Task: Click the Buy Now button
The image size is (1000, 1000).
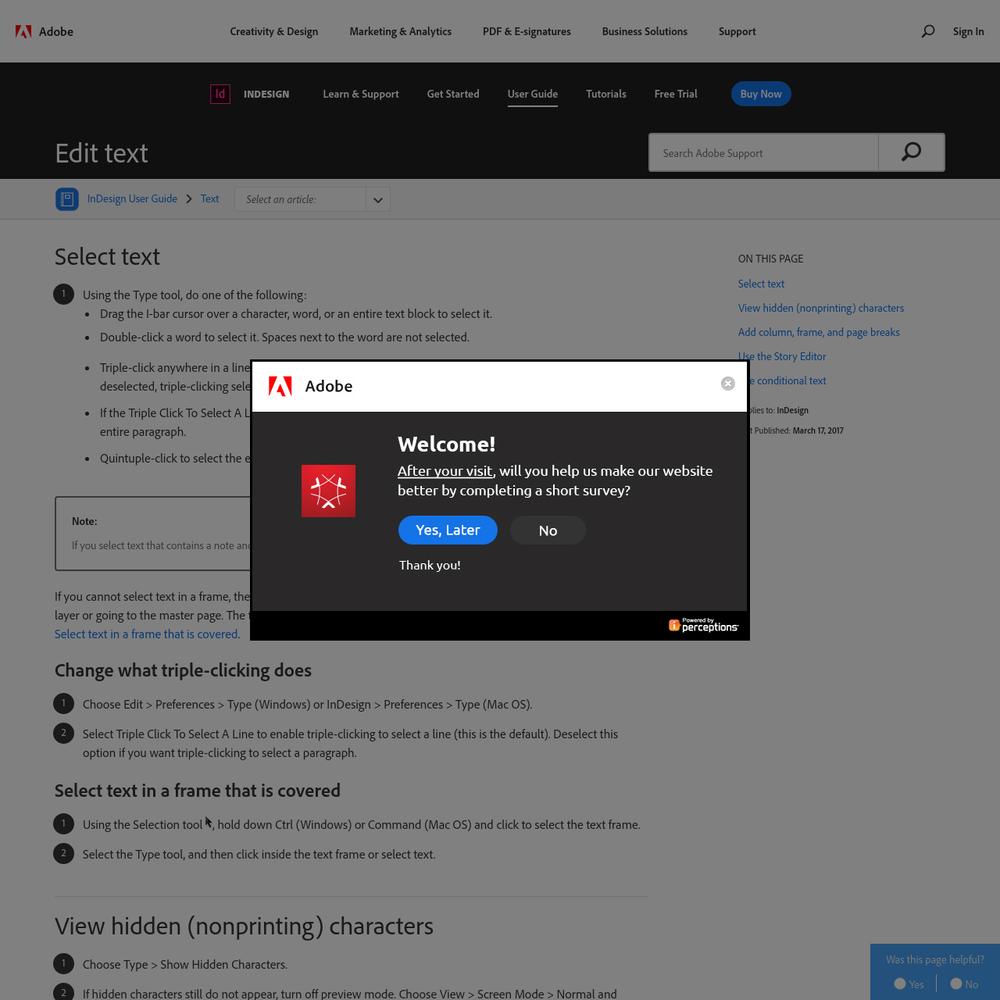Action: click(x=760, y=94)
